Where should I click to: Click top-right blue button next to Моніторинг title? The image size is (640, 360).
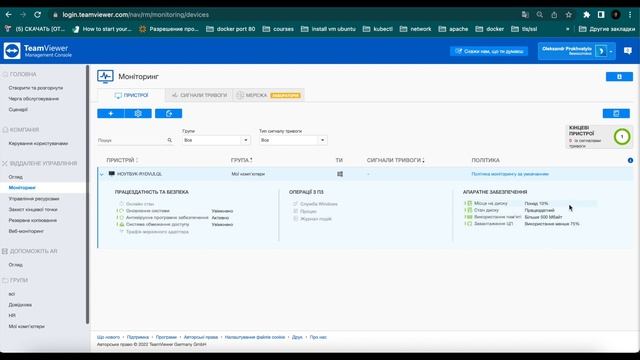619,77
